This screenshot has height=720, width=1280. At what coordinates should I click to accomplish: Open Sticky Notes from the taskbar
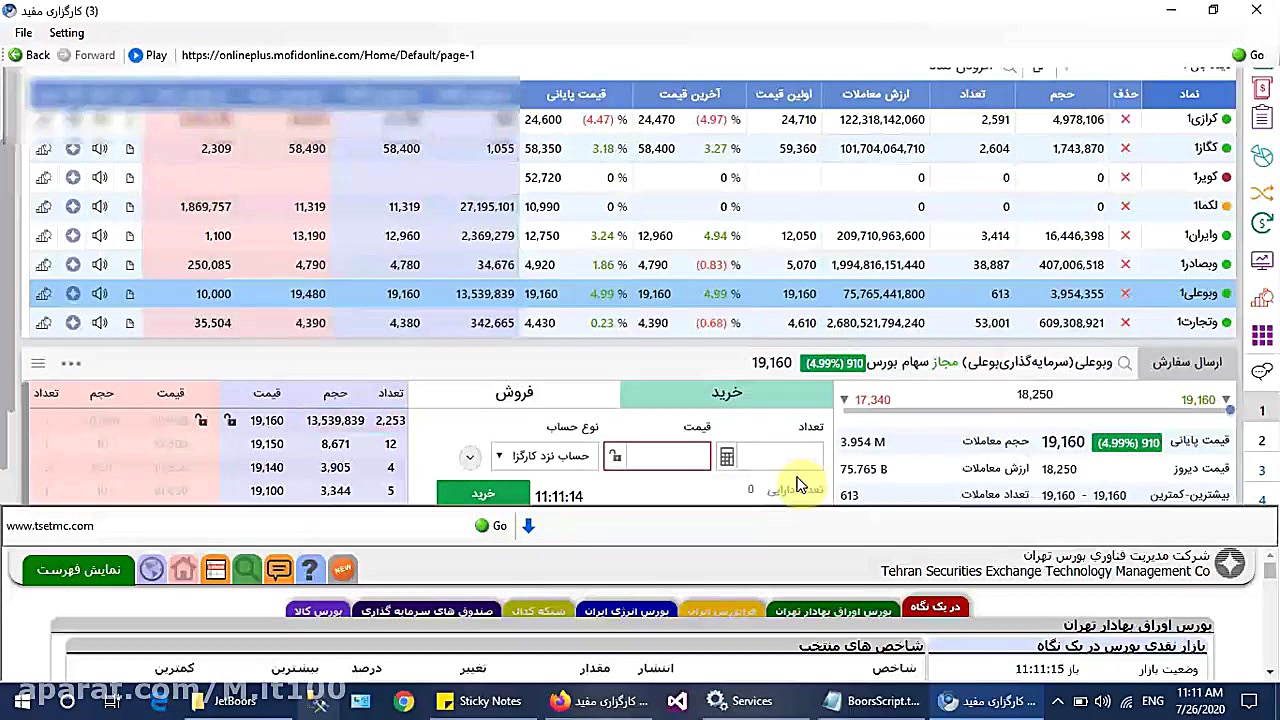[x=478, y=701]
